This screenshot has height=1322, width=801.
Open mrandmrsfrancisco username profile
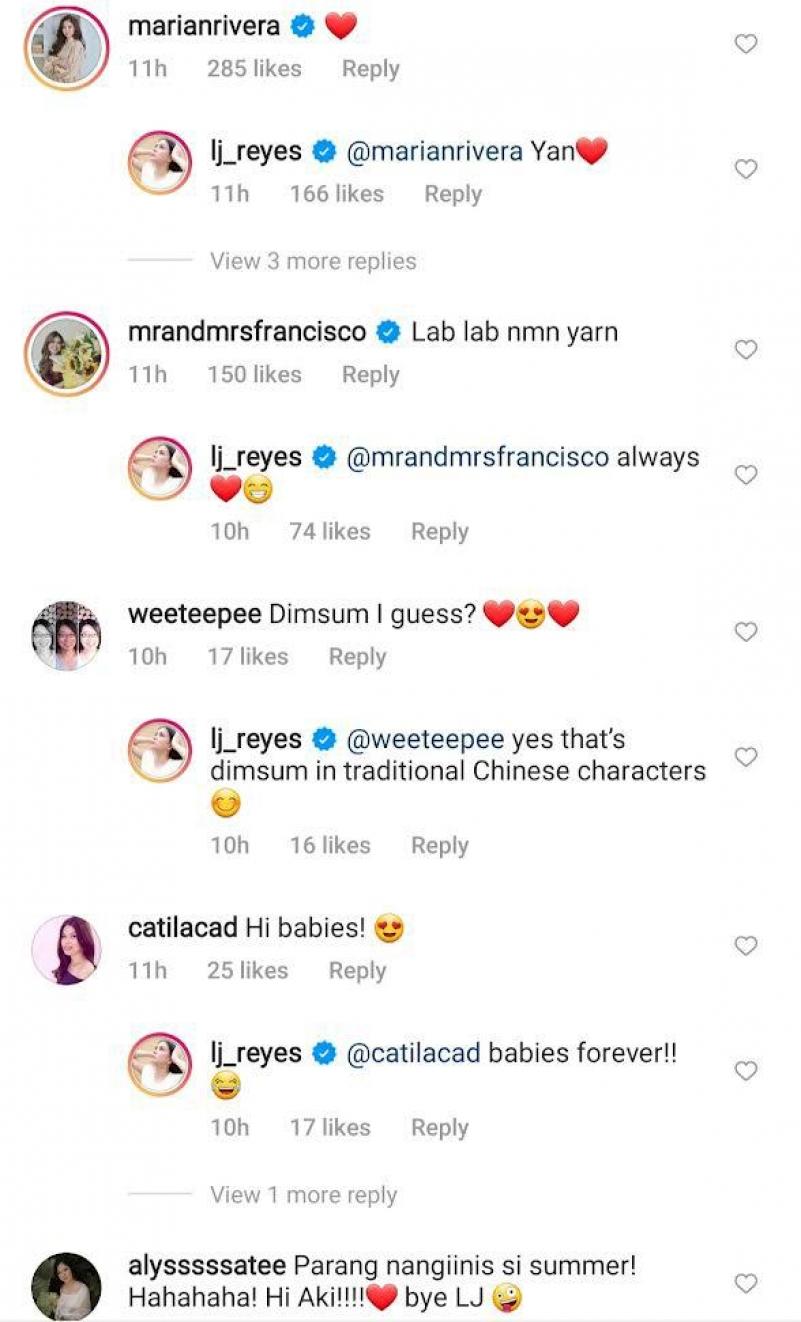pos(247,332)
